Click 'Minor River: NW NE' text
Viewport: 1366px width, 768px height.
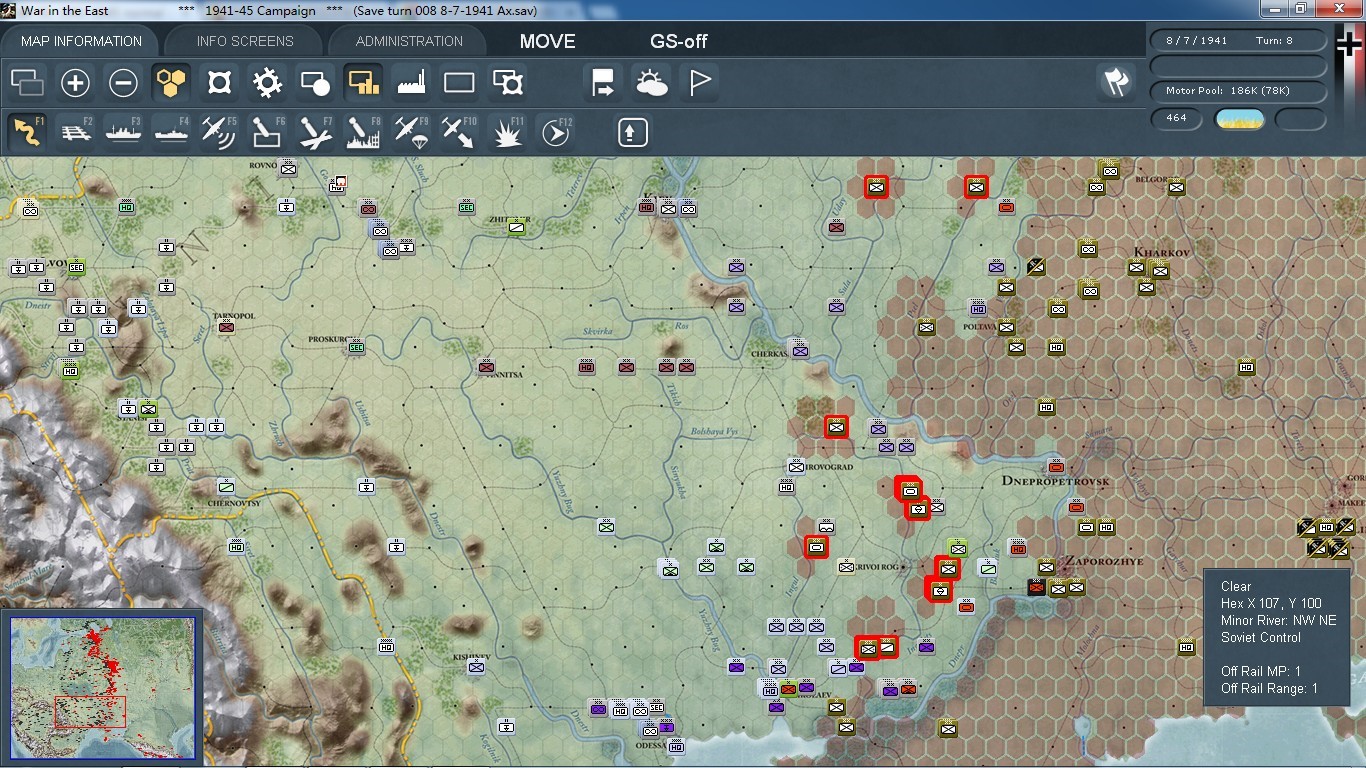pyautogui.click(x=1278, y=620)
